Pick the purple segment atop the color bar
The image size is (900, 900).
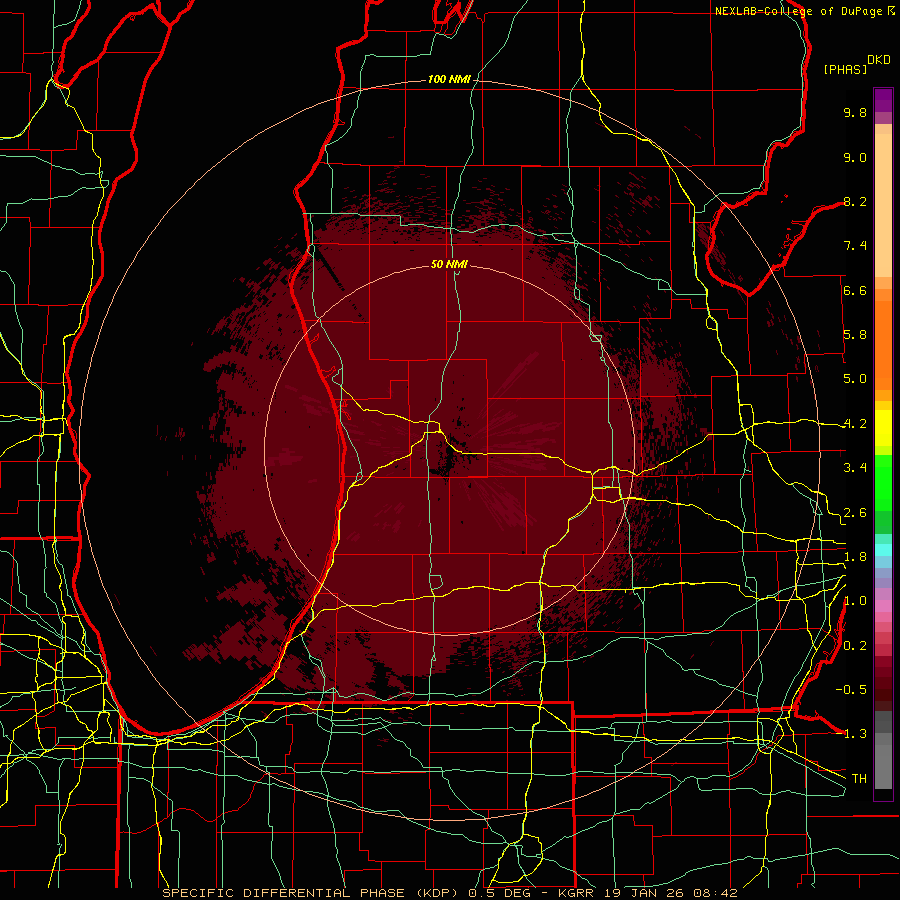pos(883,100)
